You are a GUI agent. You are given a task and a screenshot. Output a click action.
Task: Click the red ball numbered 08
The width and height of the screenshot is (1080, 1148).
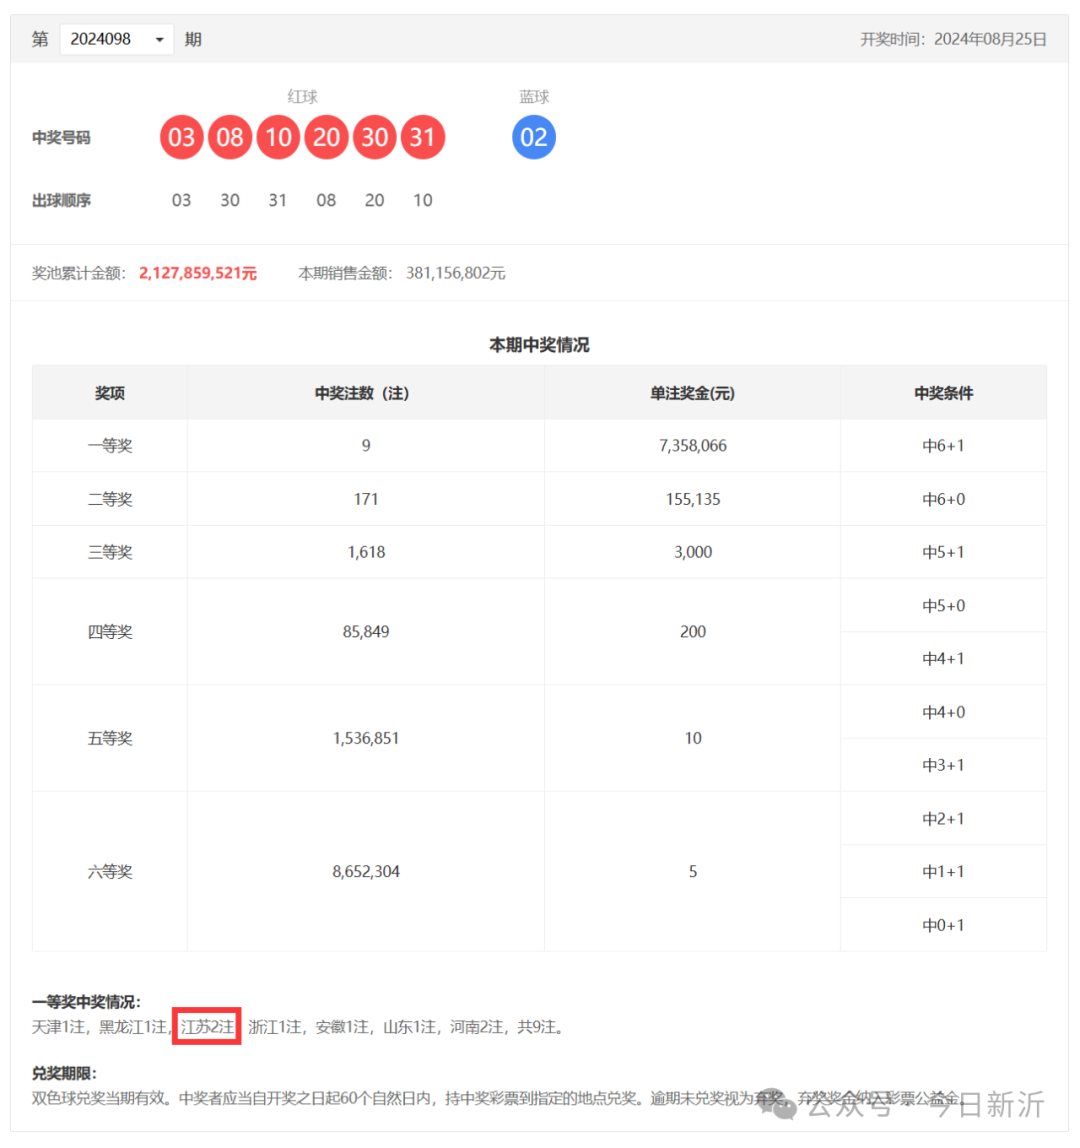click(x=230, y=137)
